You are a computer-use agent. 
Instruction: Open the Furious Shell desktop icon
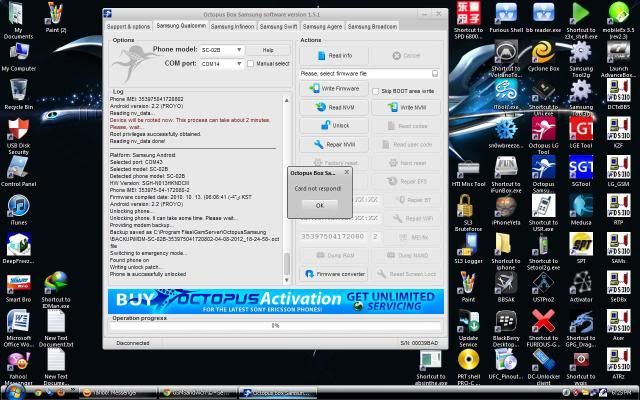tap(506, 17)
